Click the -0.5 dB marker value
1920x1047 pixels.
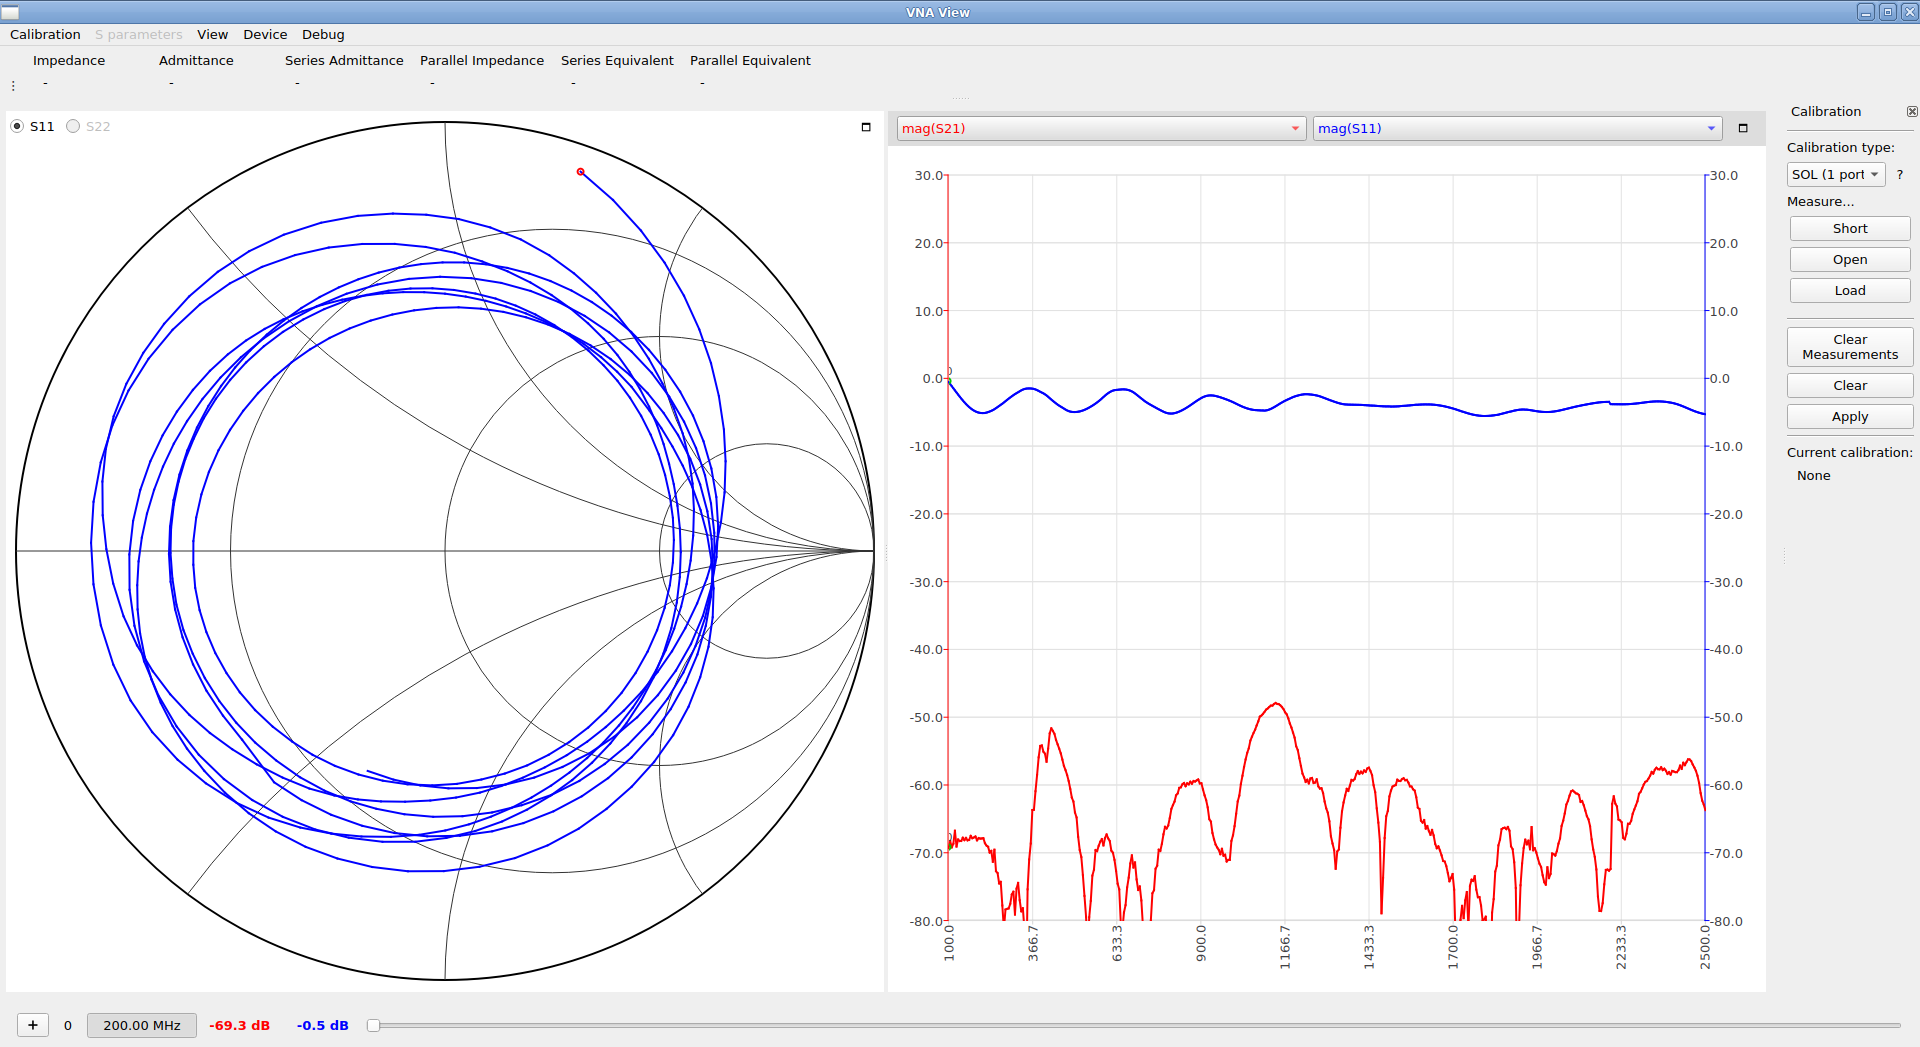(322, 1025)
